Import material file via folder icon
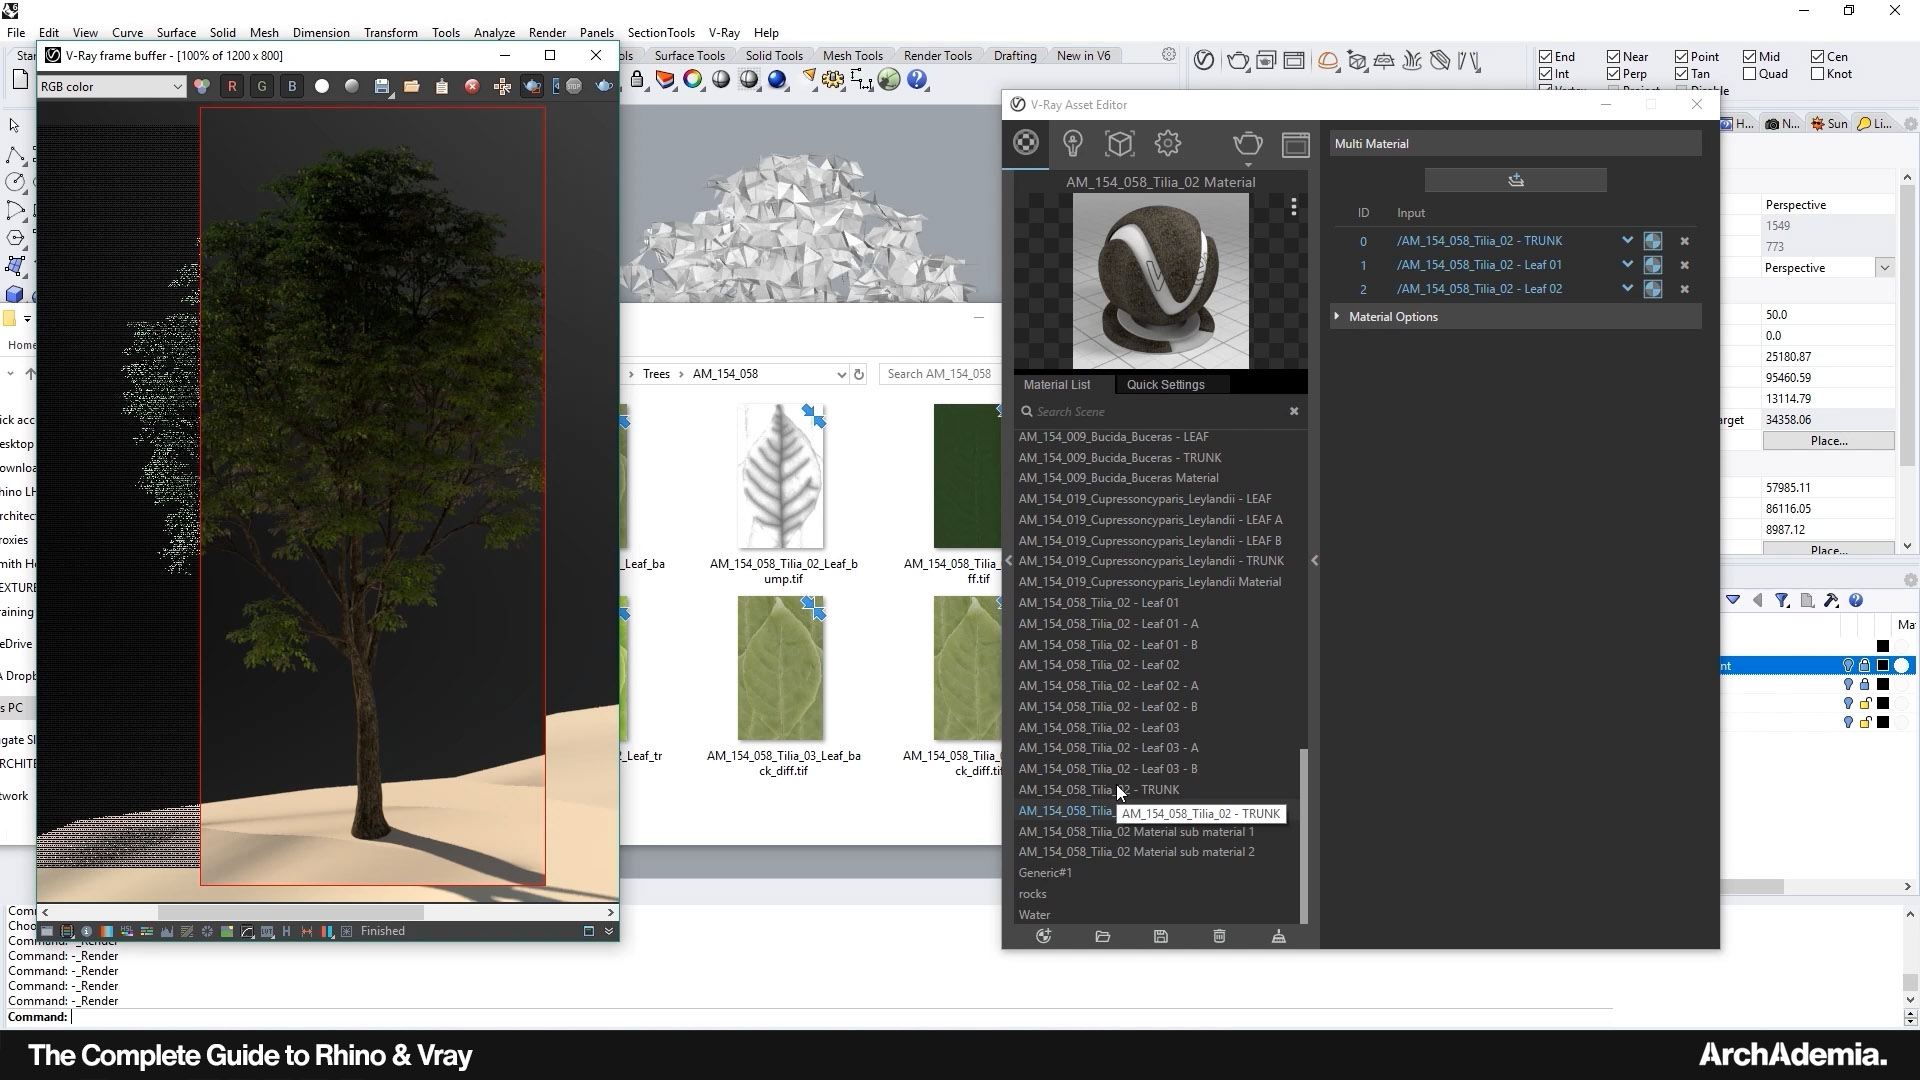This screenshot has width=1920, height=1080. pos(1103,937)
